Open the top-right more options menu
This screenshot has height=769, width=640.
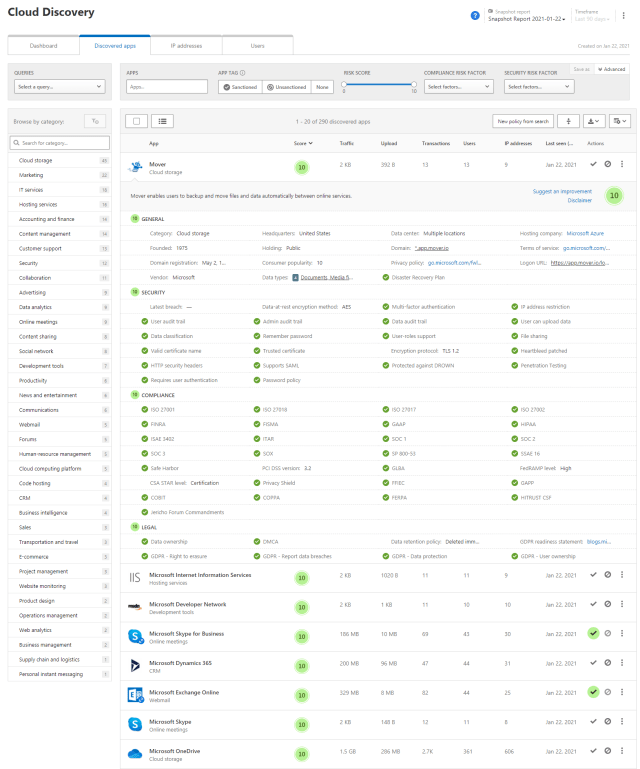tap(623, 16)
